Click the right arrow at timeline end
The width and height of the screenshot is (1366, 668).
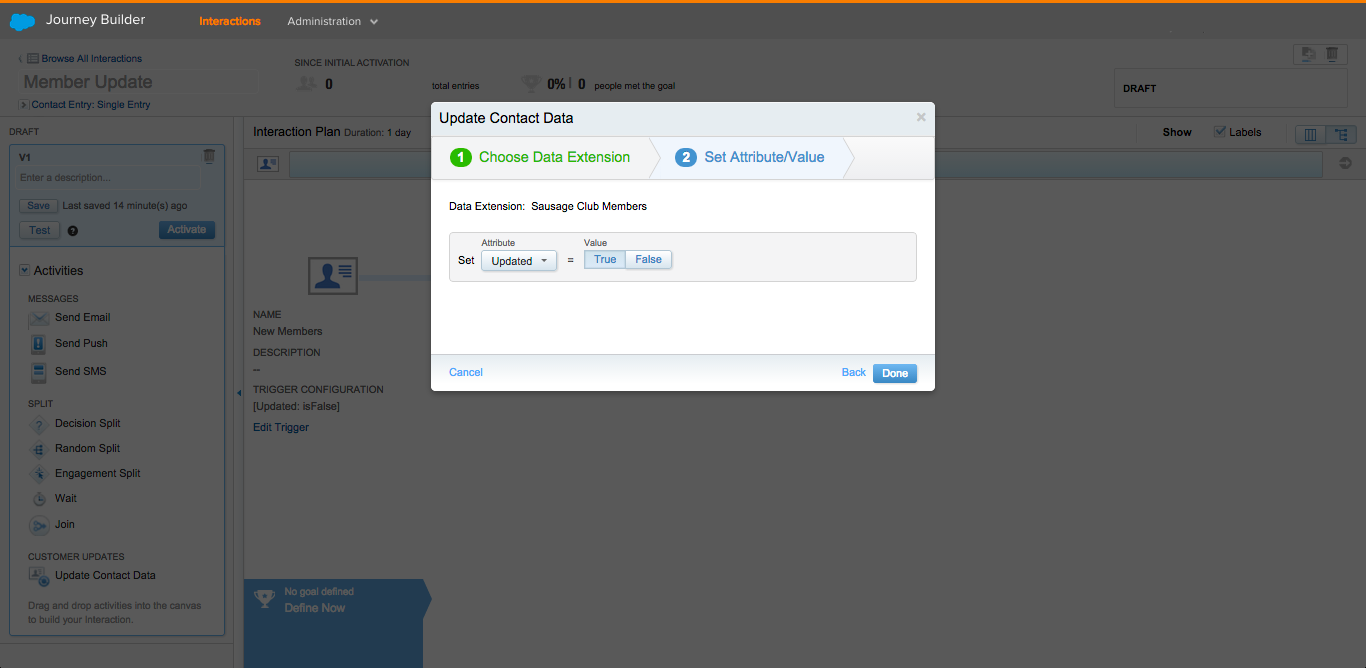click(1345, 164)
